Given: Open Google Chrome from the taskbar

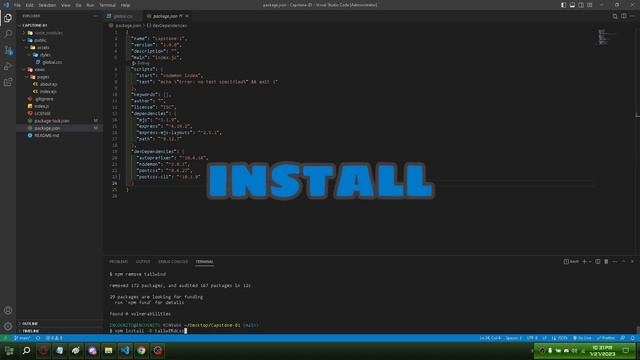Looking at the screenshot, I should coord(141,351).
